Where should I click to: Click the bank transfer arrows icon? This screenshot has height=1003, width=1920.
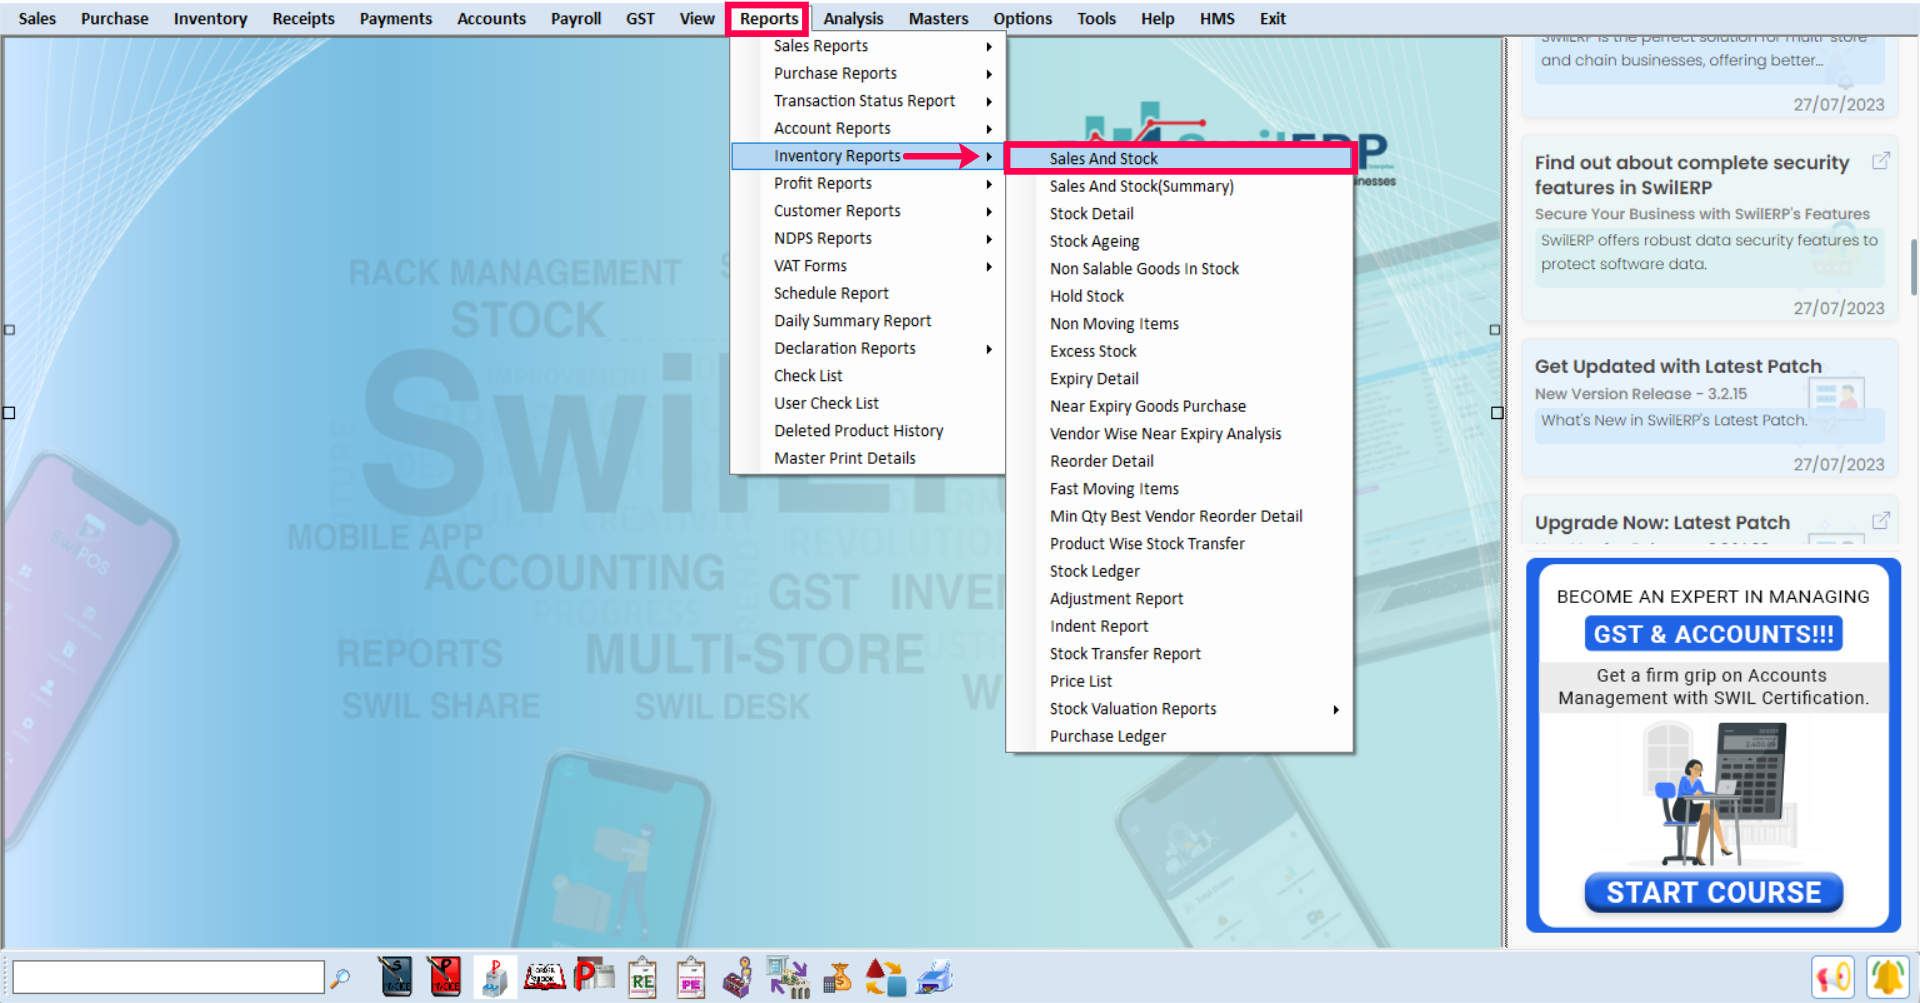(x=788, y=977)
